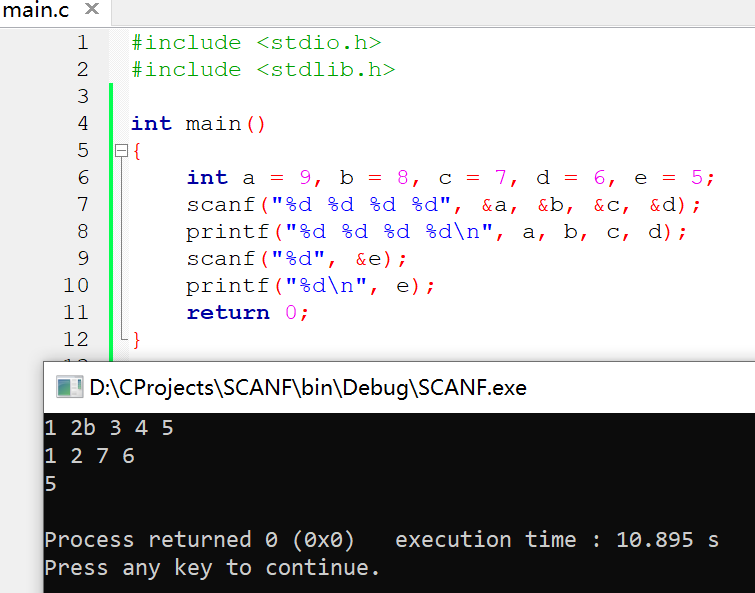Click line number 1 in gutter
The width and height of the screenshot is (755, 593).
[x=83, y=43]
